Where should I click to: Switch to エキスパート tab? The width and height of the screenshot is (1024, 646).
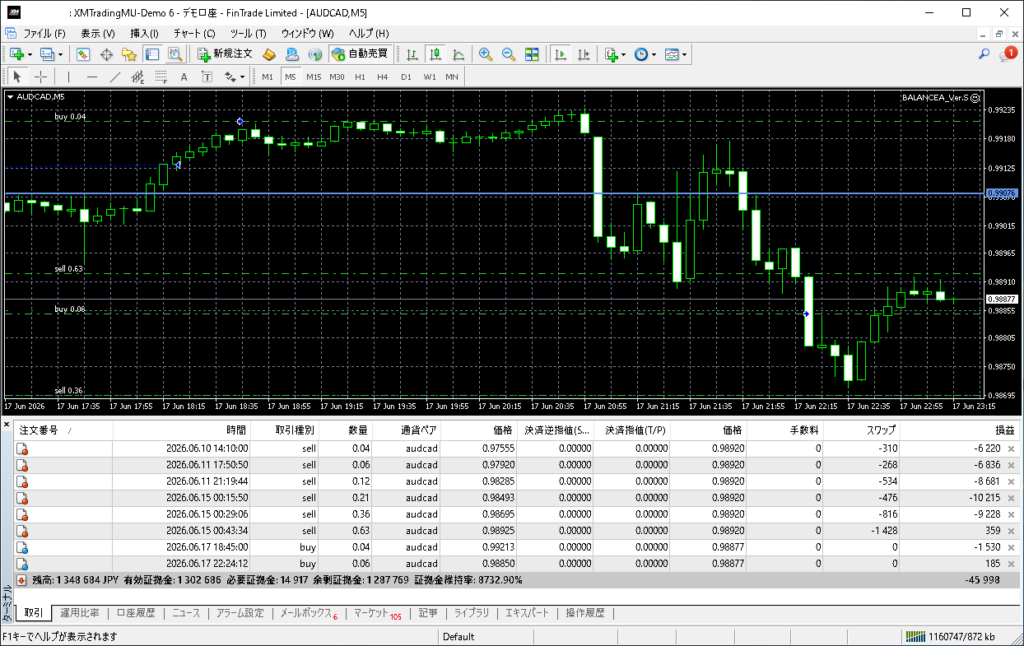(527, 613)
